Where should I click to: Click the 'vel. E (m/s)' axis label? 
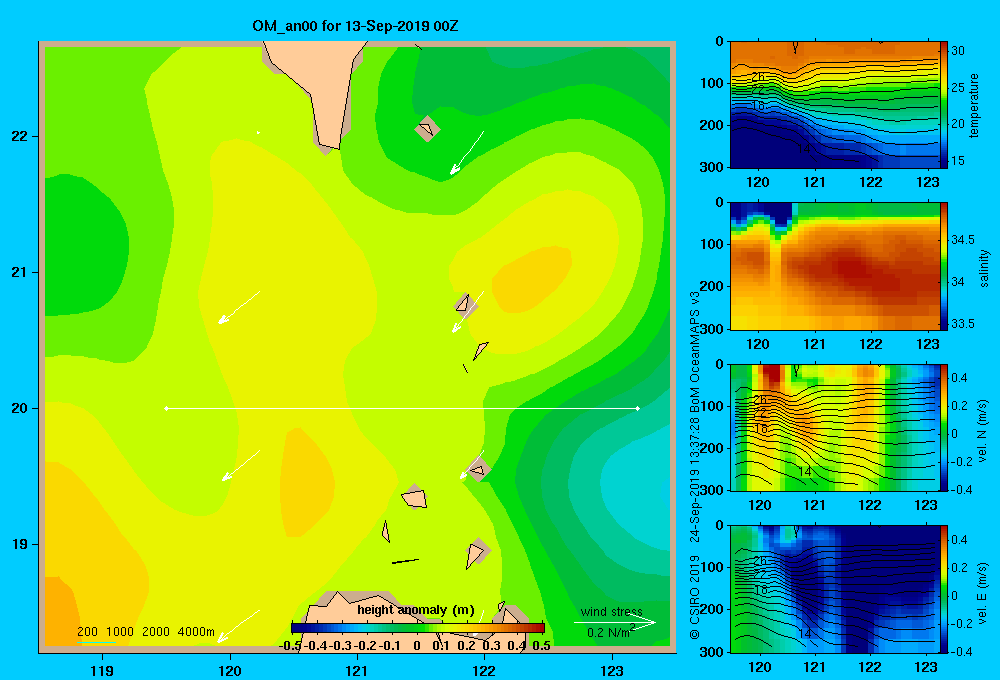tap(983, 592)
